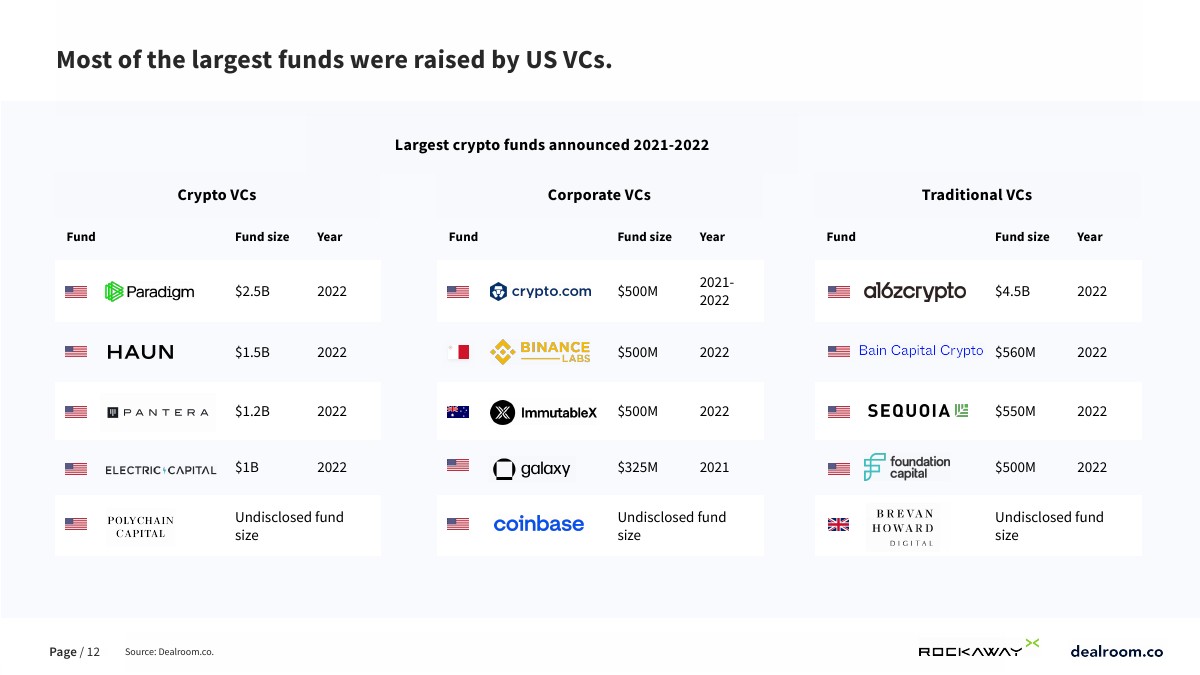Select the Pantera logo
1200x675 pixels.
point(158,412)
